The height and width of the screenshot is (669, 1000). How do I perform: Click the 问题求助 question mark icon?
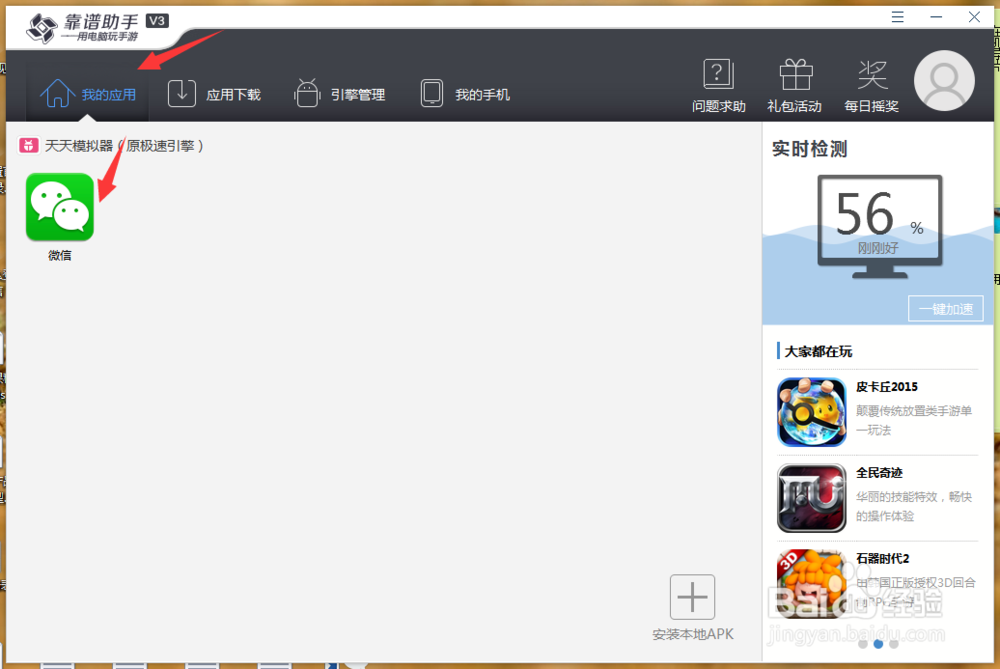point(718,82)
